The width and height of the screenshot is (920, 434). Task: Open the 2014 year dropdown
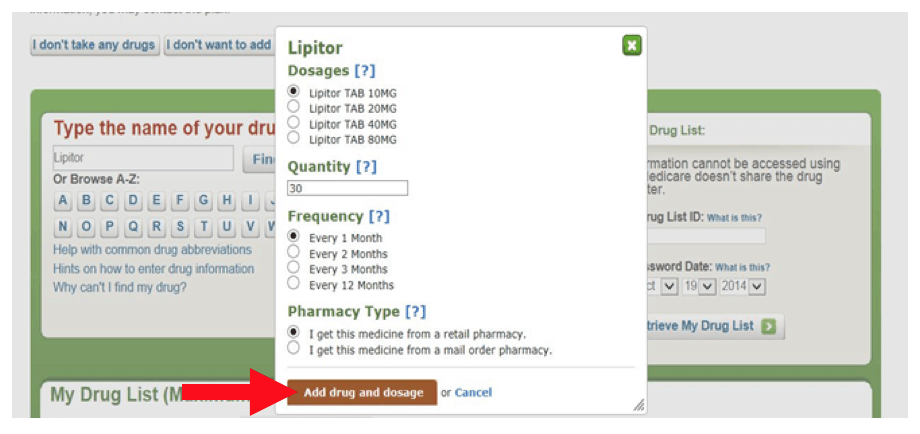742,287
